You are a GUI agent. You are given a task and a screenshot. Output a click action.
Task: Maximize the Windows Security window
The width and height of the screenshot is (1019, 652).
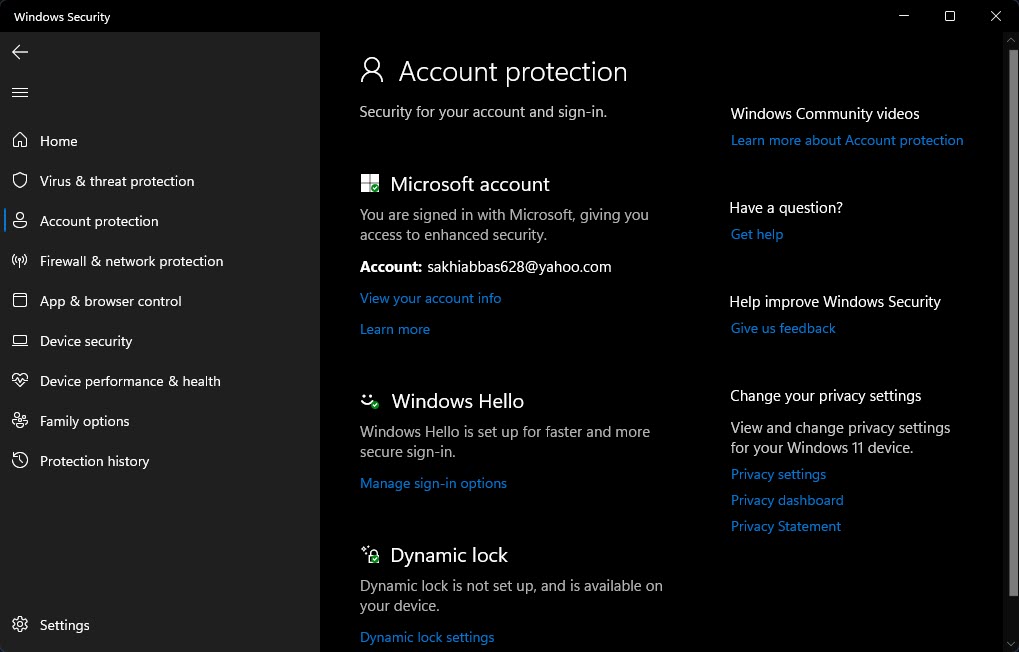coord(949,16)
